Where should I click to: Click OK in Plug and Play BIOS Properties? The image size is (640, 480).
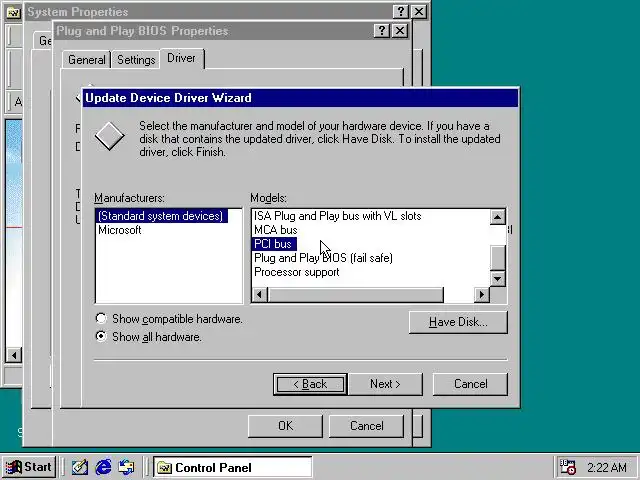pyautogui.click(x=285, y=426)
